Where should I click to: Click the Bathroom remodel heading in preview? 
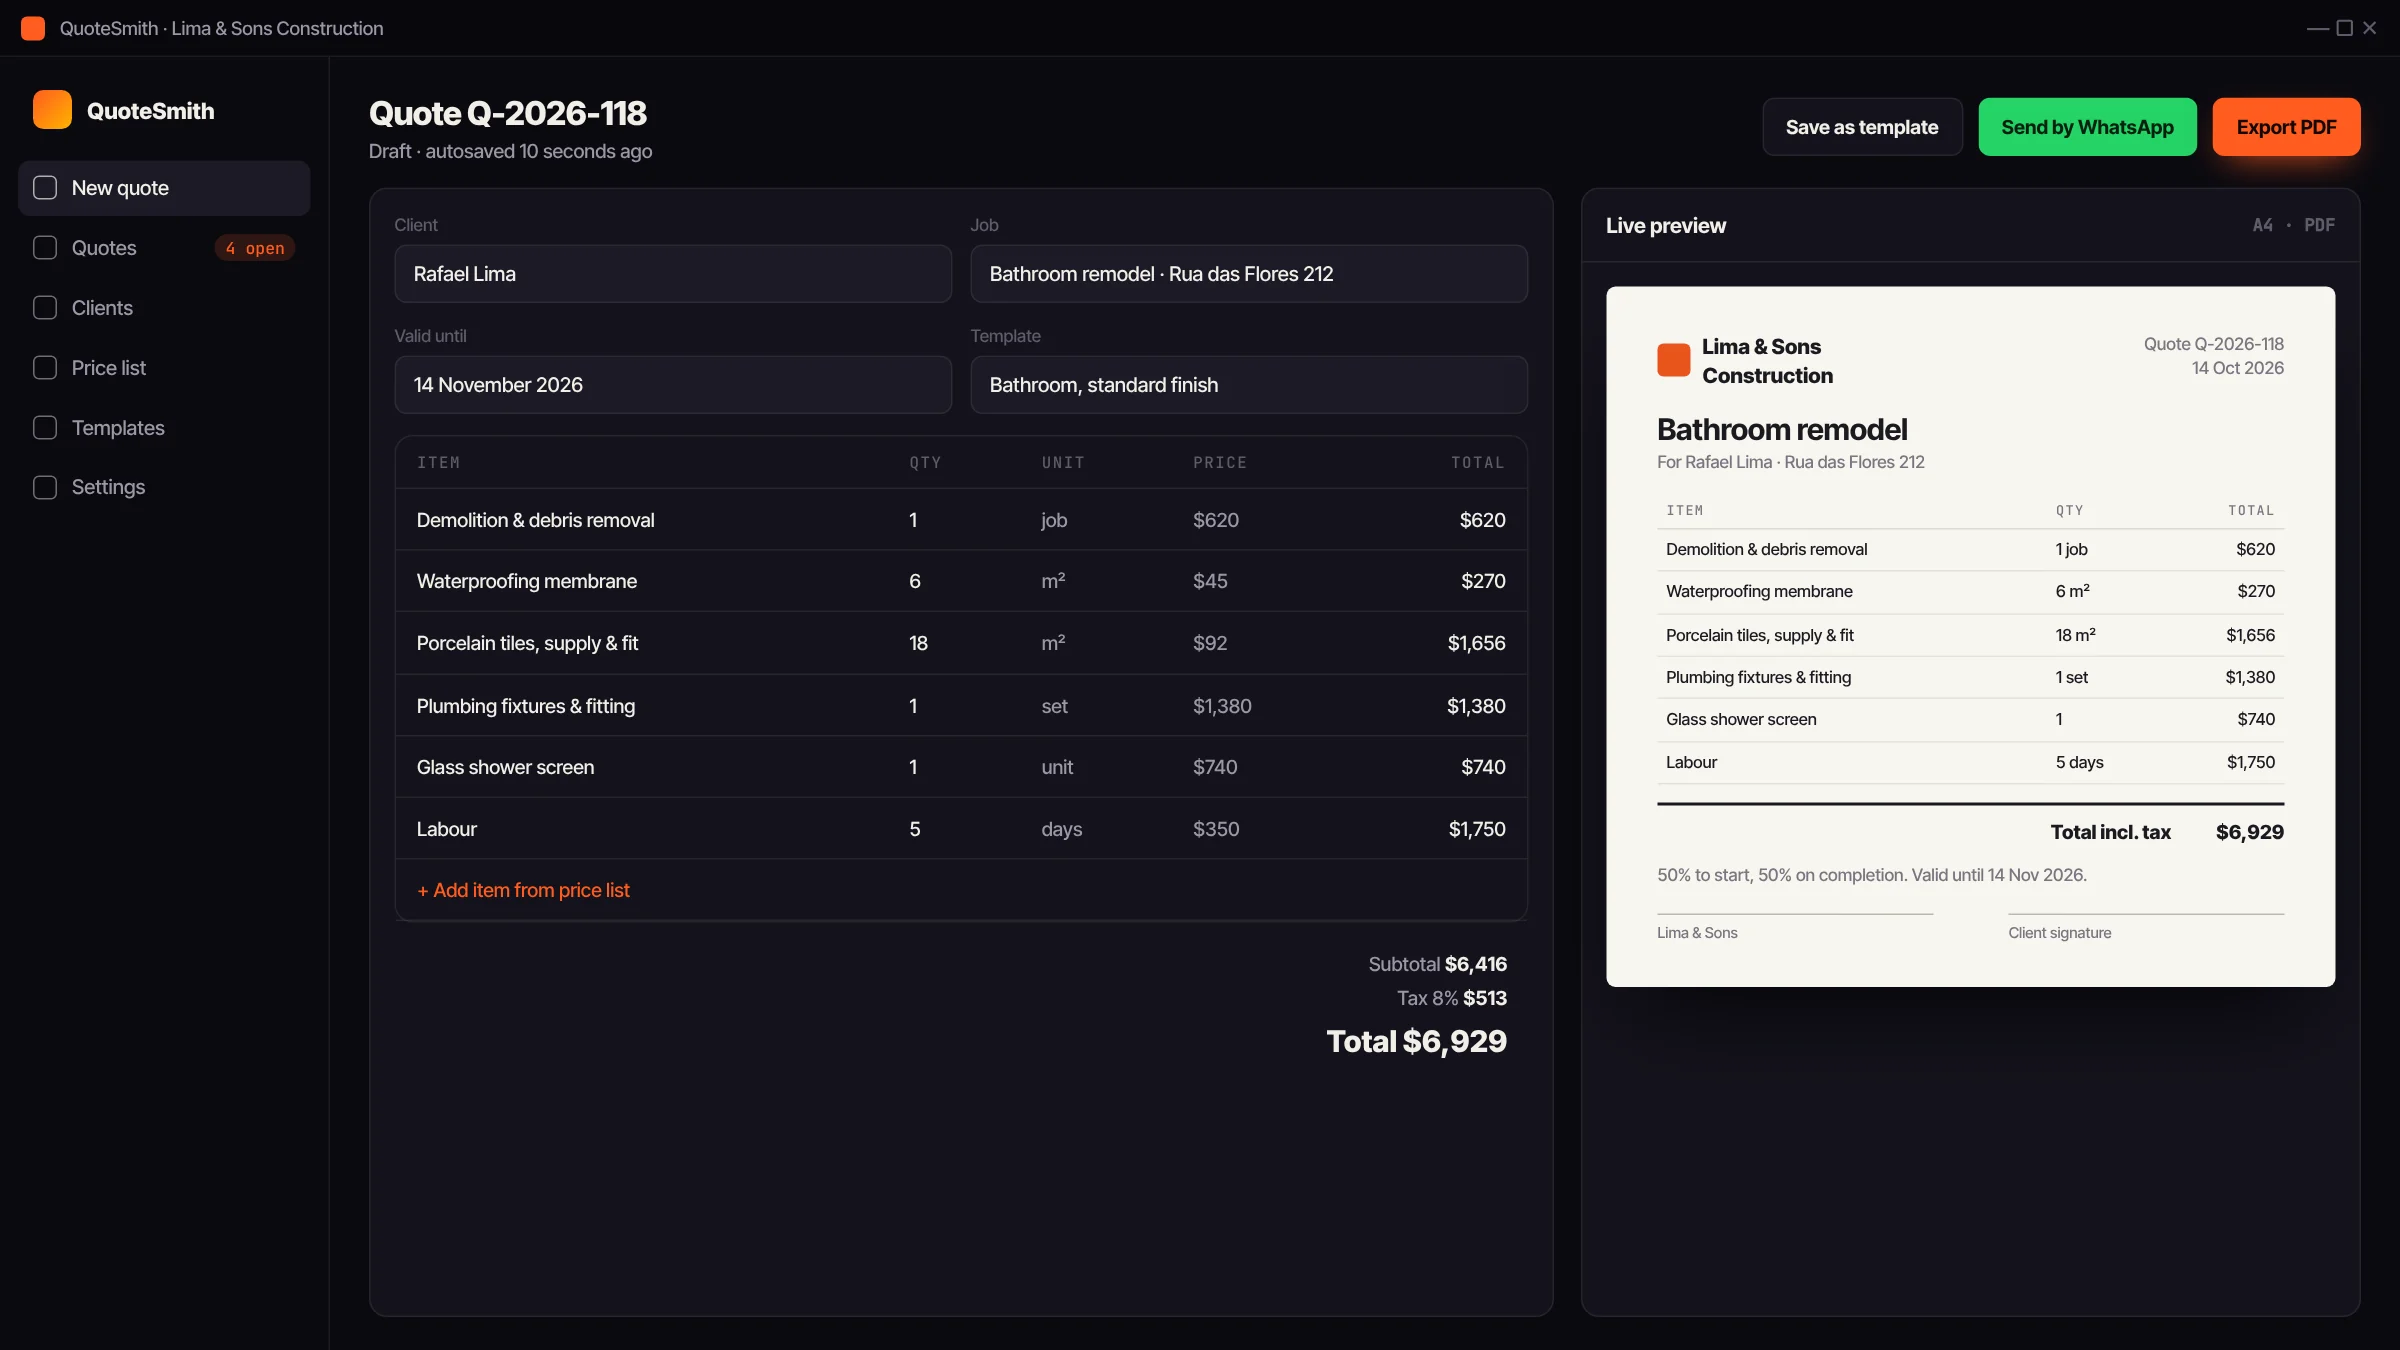[1781, 429]
